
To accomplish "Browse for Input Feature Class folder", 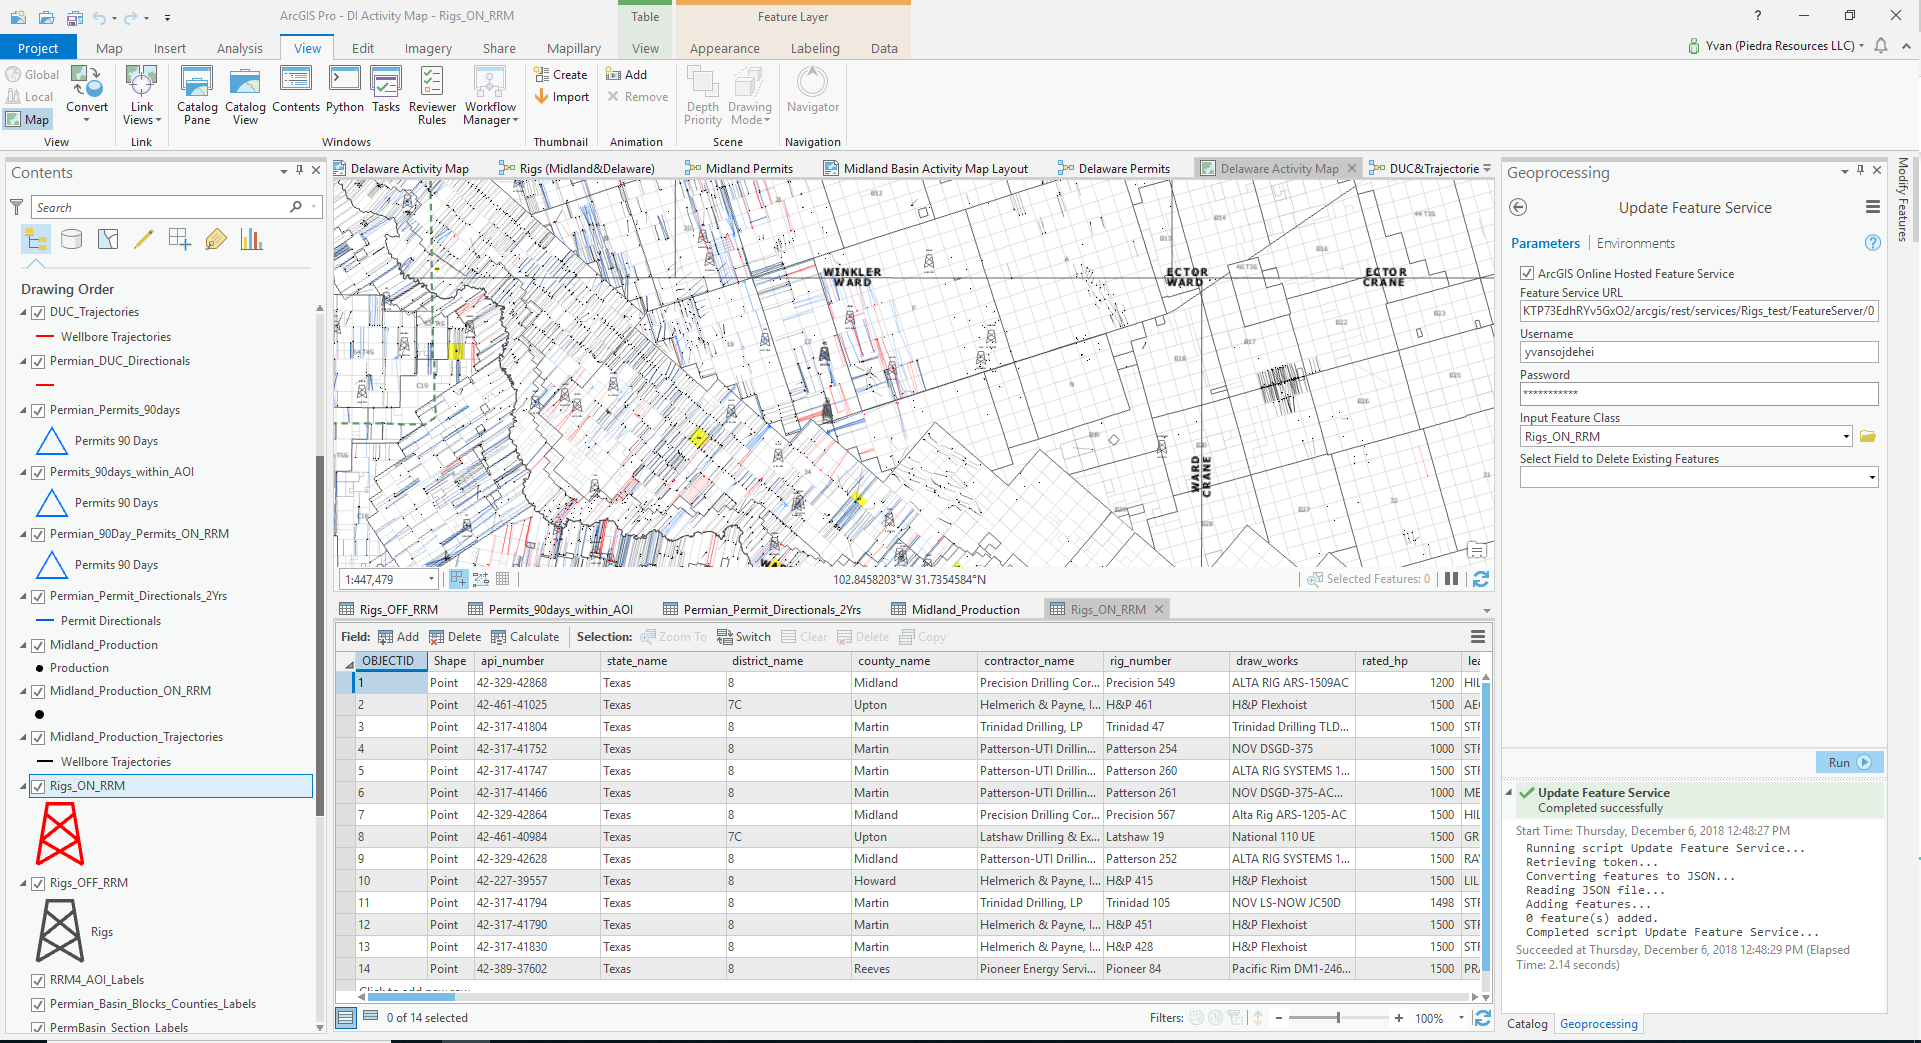I will coord(1867,437).
